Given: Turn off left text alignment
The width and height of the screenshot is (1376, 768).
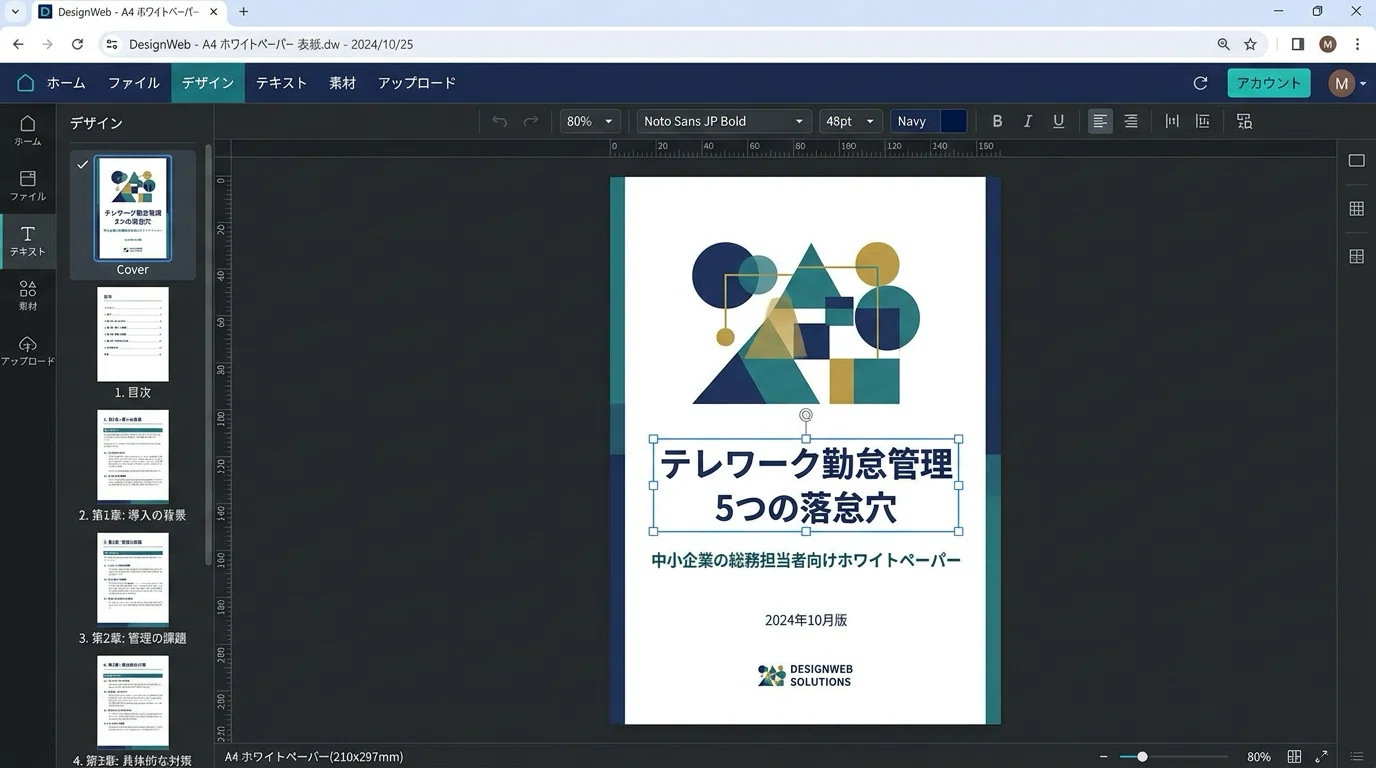Looking at the screenshot, I should [x=1100, y=121].
